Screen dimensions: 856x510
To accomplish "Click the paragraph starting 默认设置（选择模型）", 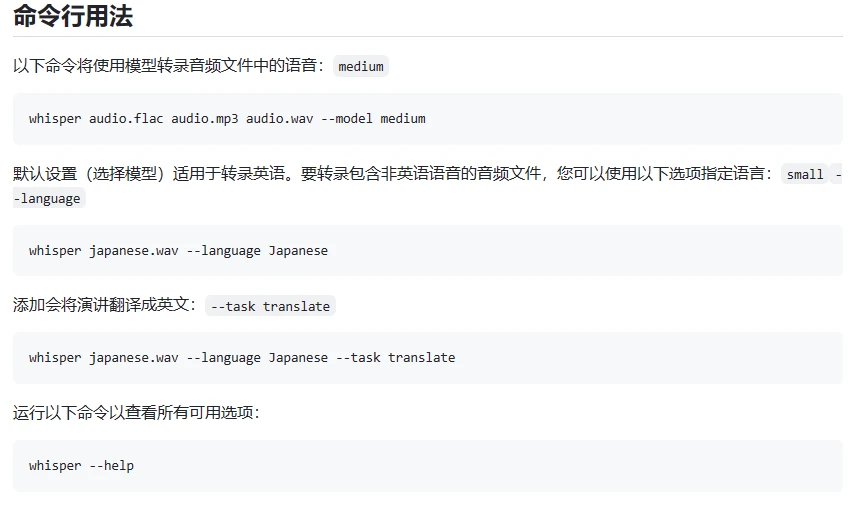I will (x=427, y=186).
